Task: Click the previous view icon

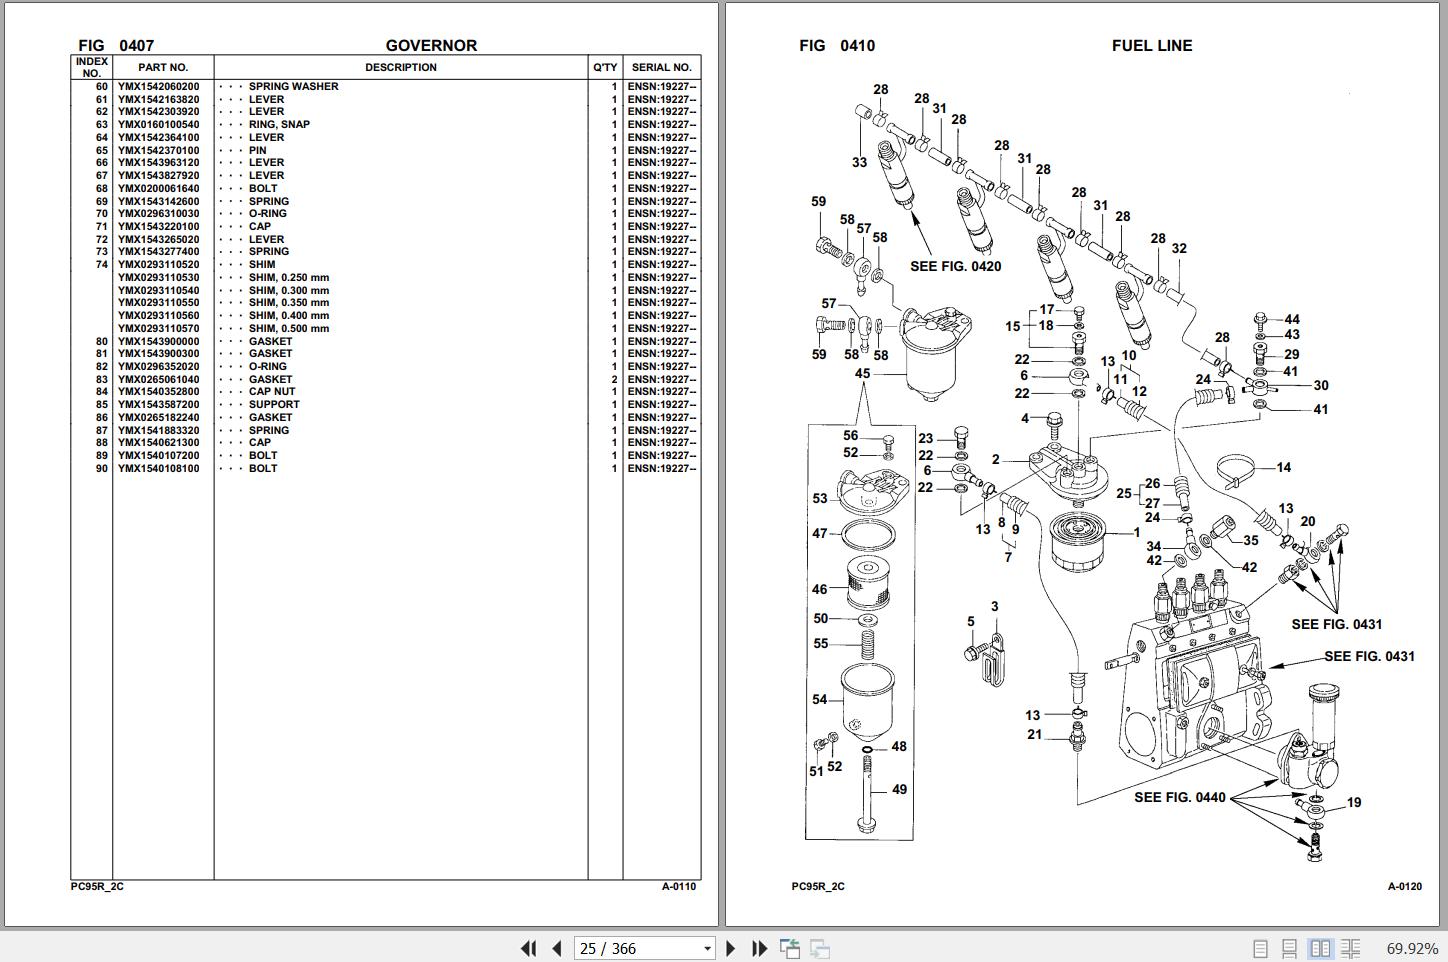Action: pos(790,948)
